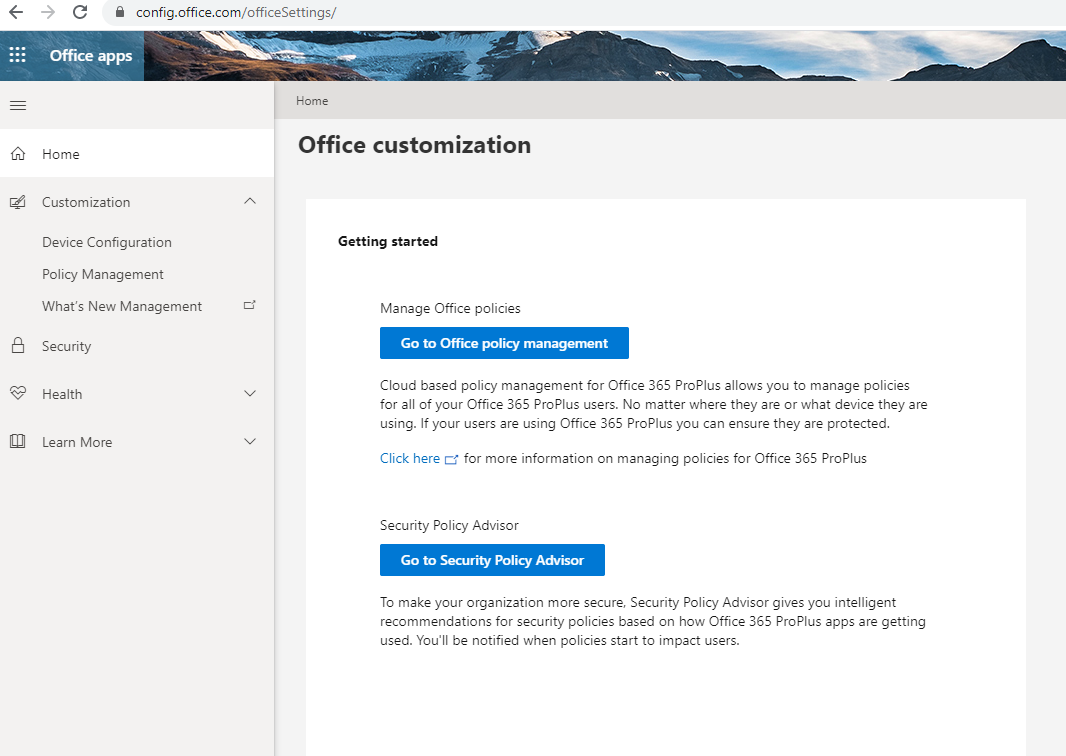The image size is (1066, 756).
Task: Go to Office policy management
Action: pos(504,342)
